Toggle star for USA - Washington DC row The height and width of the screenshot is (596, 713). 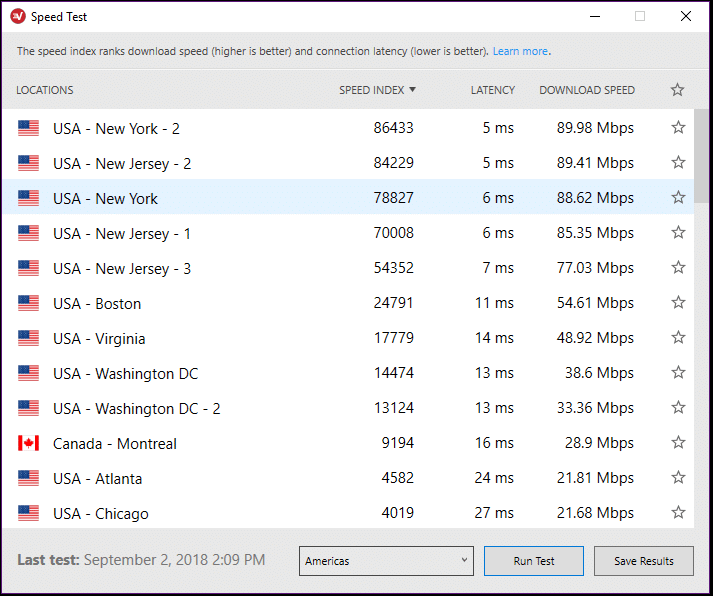(678, 372)
